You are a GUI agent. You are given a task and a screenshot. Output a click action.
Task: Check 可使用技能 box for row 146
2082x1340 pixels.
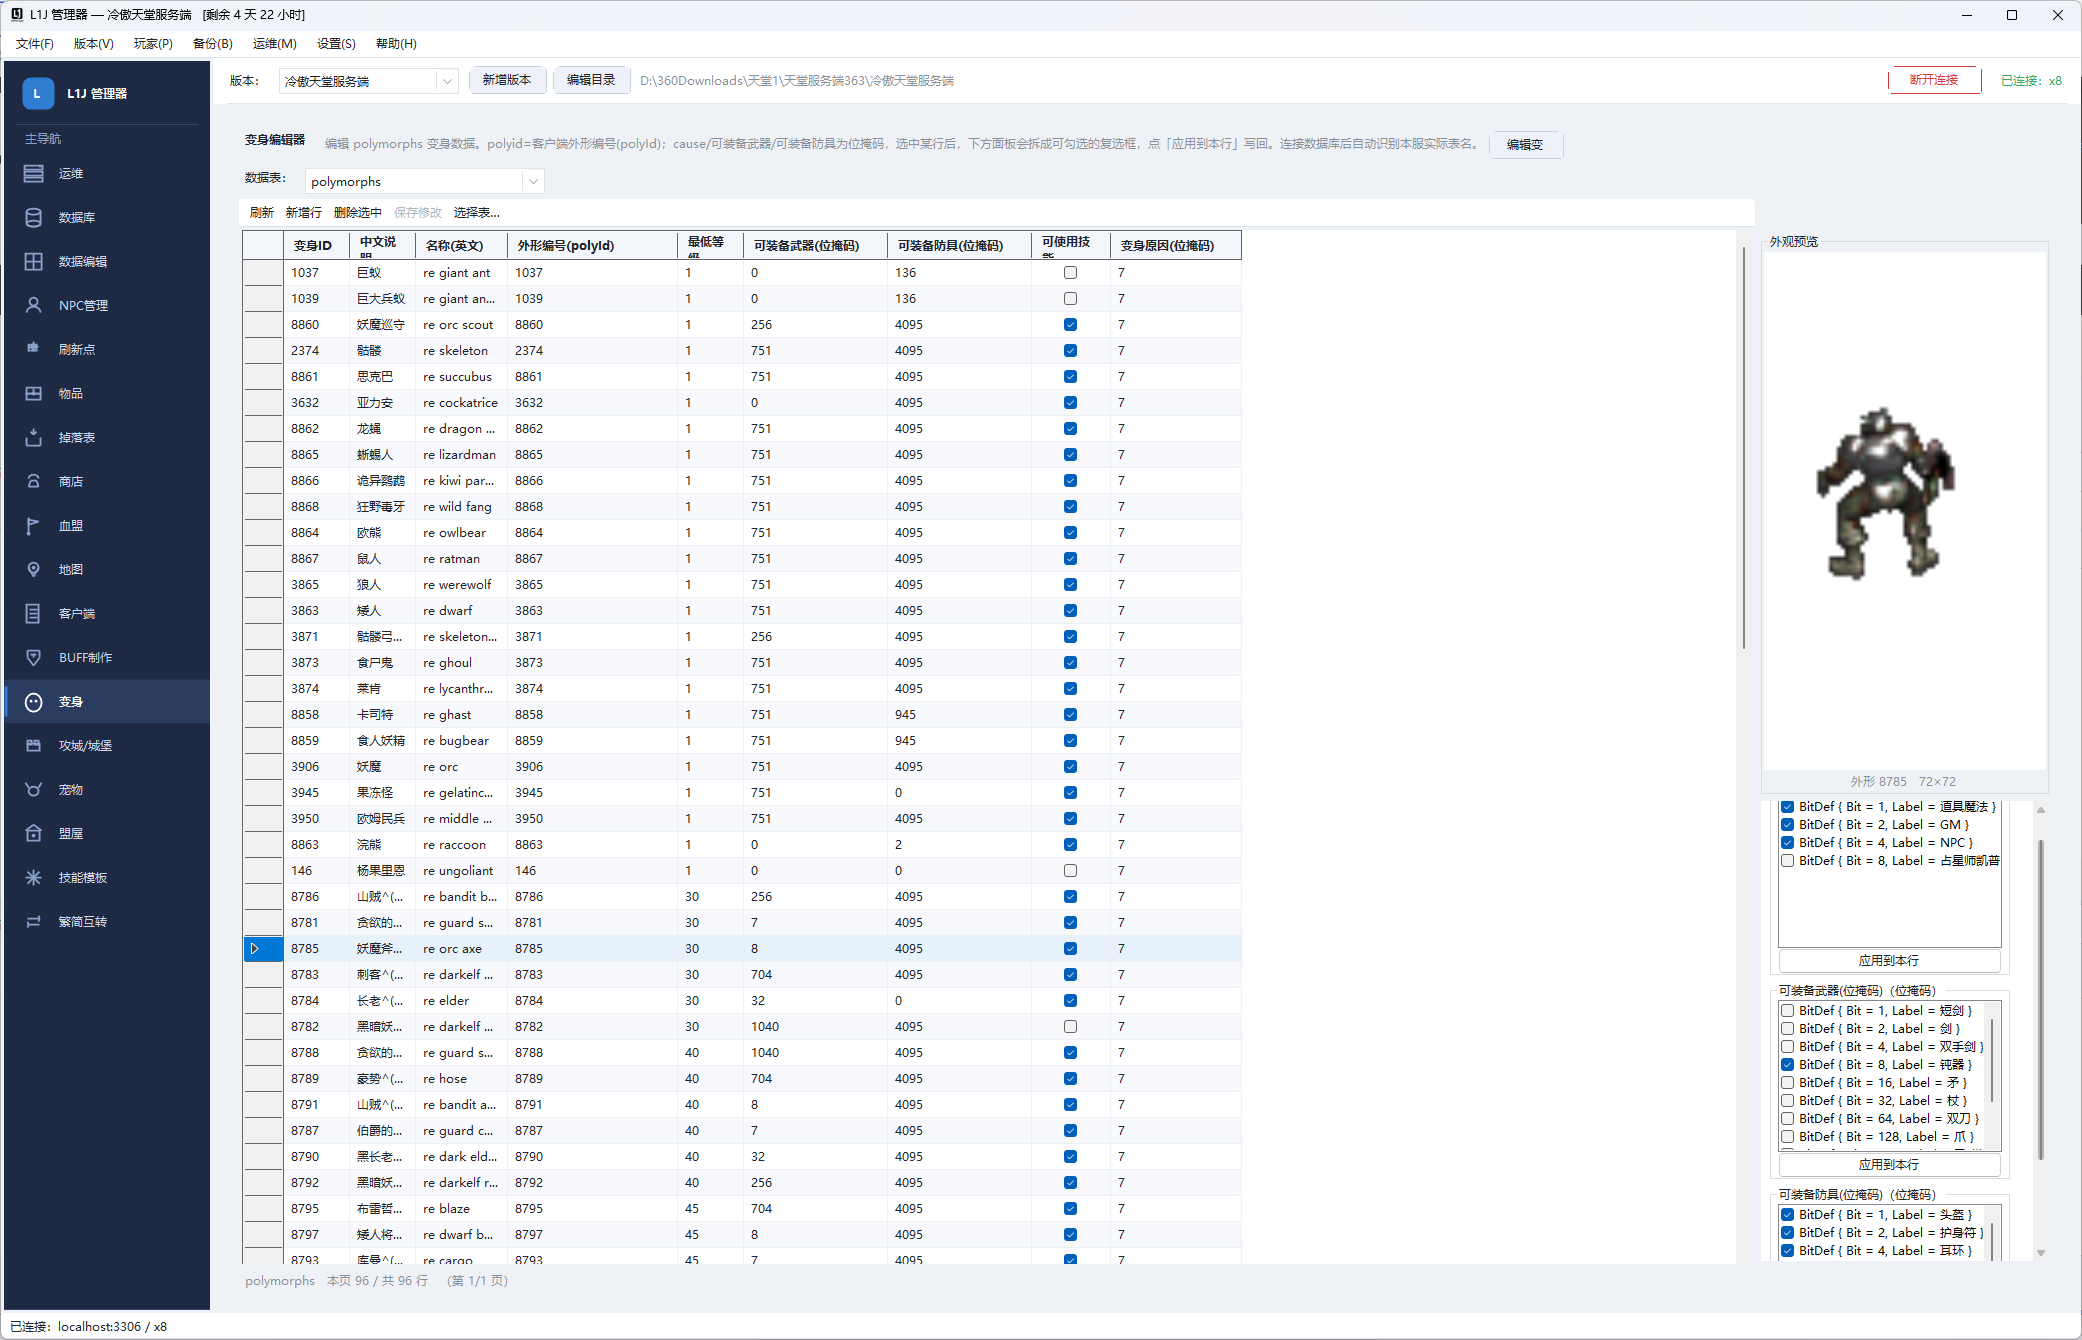point(1070,871)
